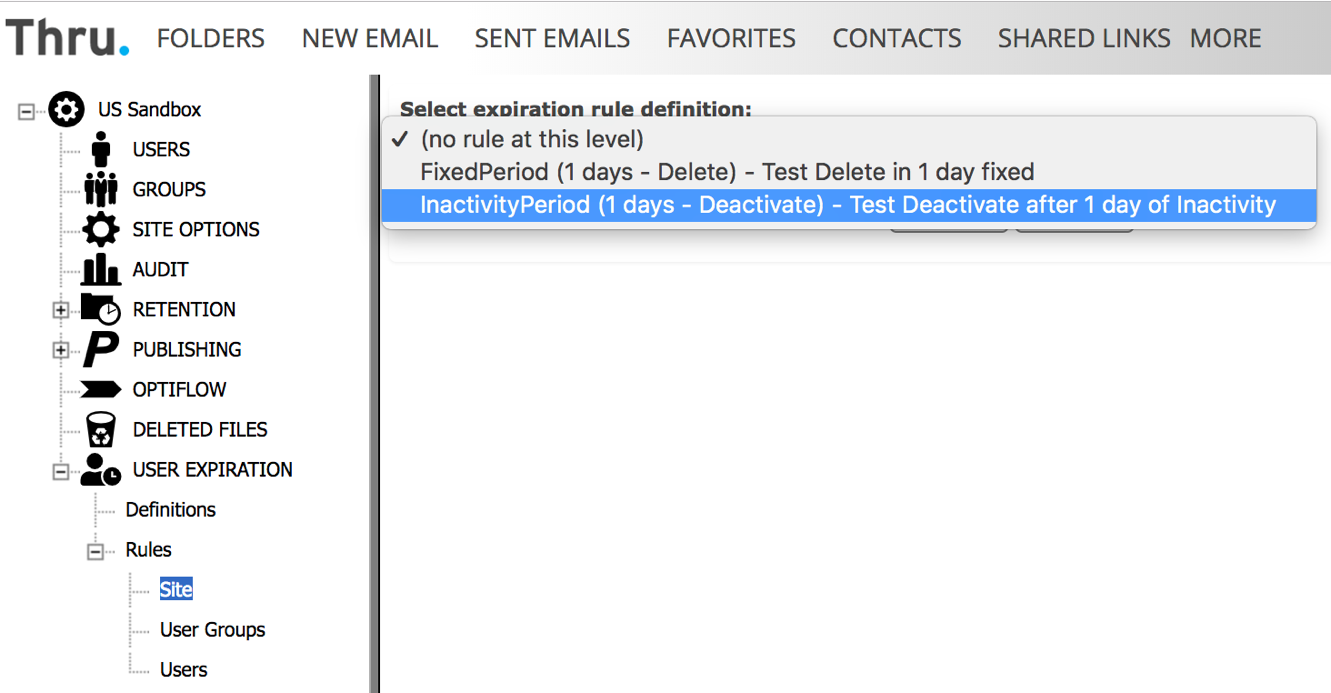Click the Retention folder clock icon
The image size is (1331, 693).
101,309
